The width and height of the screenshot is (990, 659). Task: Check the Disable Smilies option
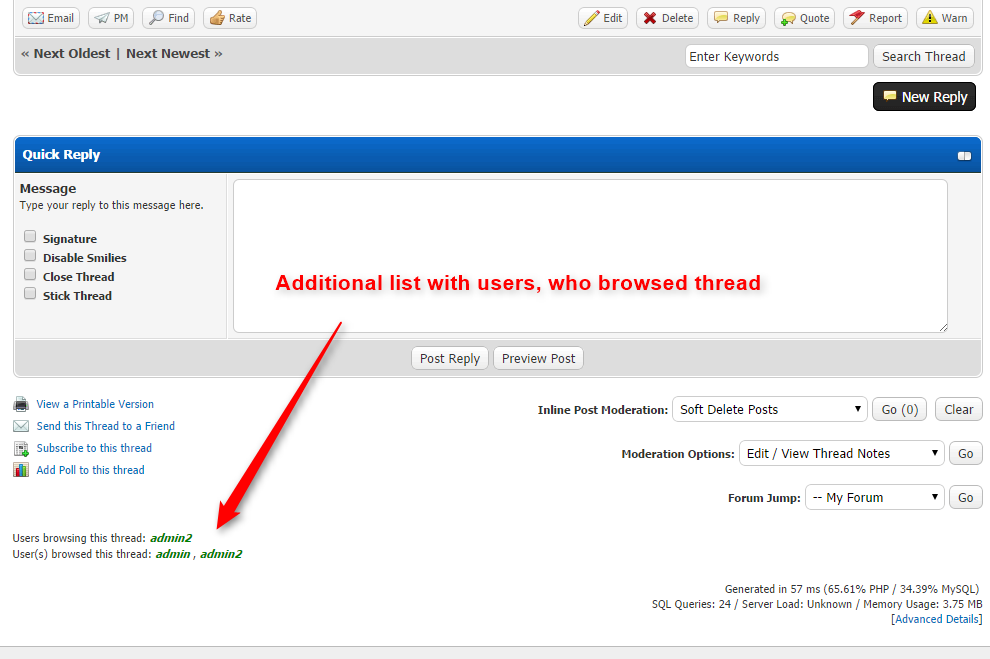(x=30, y=256)
